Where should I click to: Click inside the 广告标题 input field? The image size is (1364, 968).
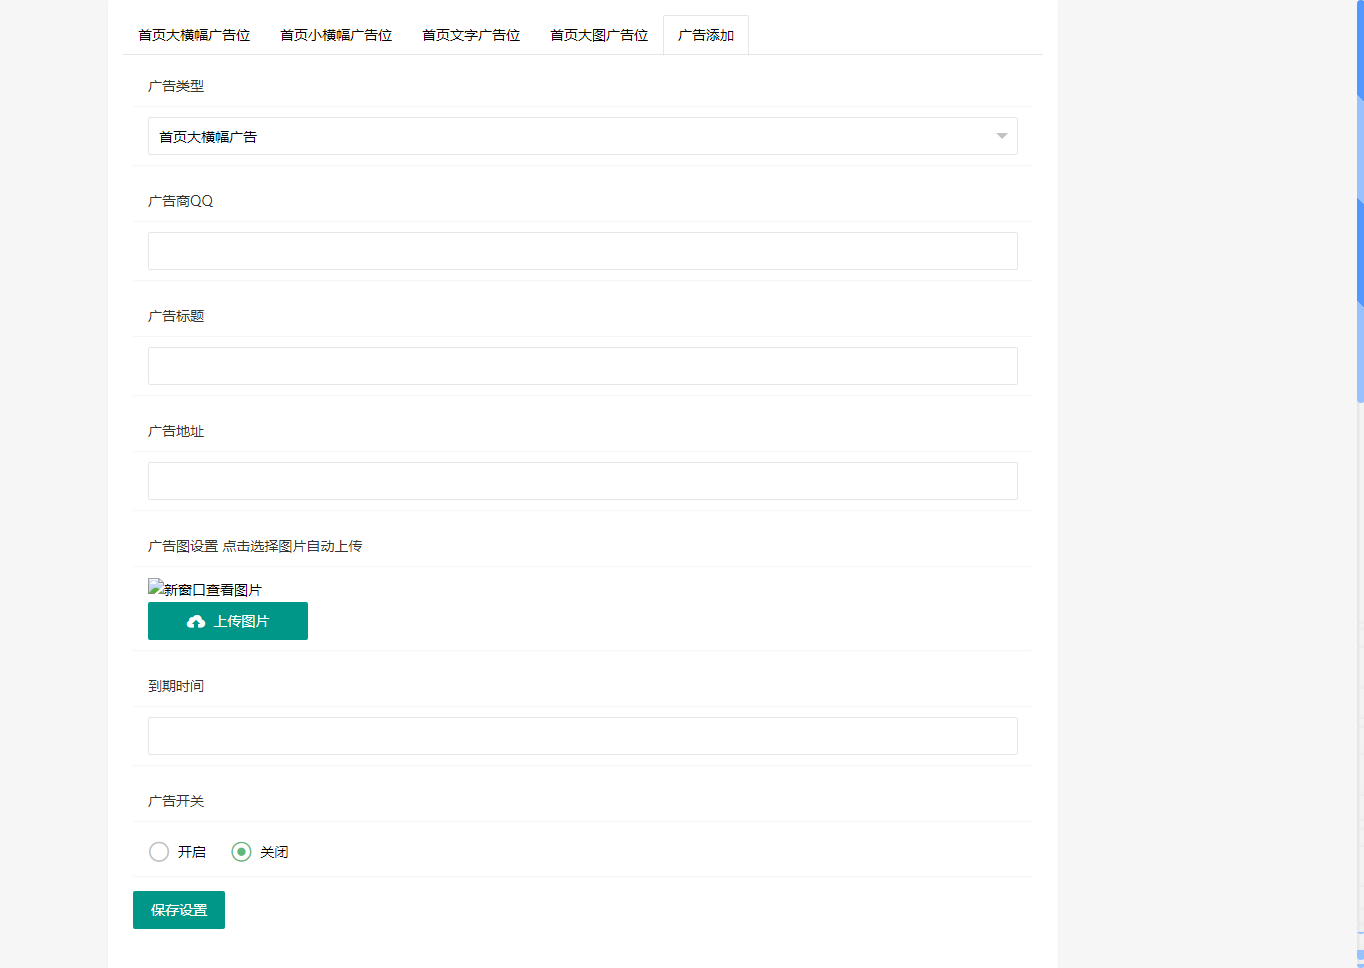pos(583,365)
